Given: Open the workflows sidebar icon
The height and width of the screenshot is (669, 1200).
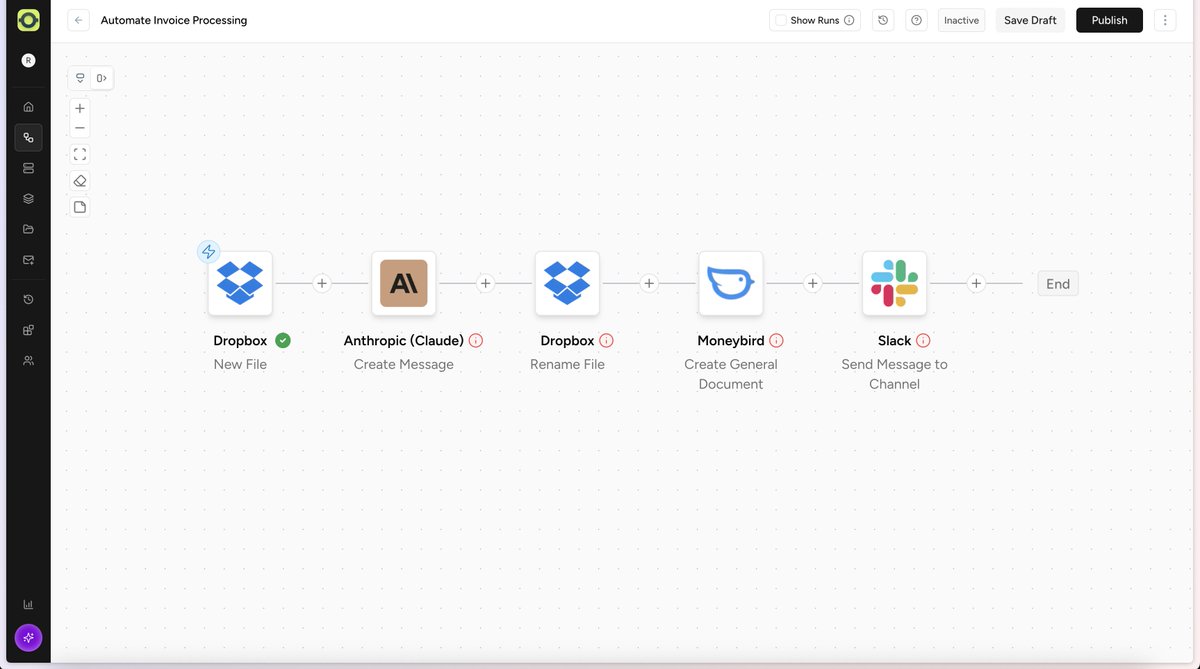Looking at the screenshot, I should [x=28, y=138].
